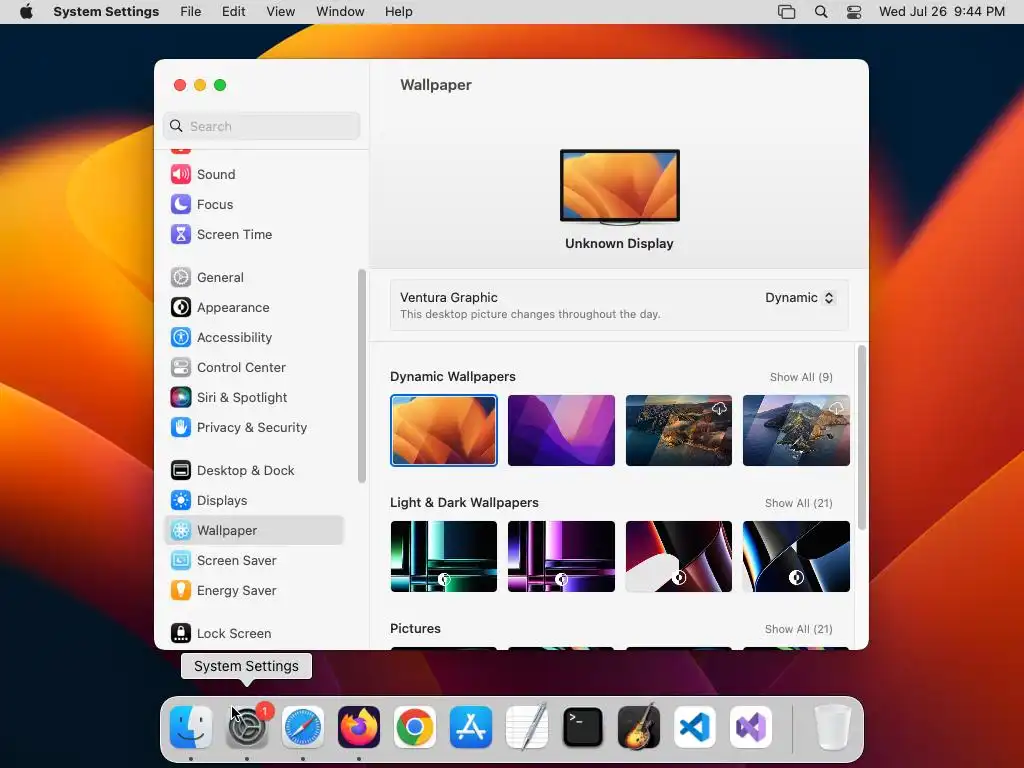Image resolution: width=1024 pixels, height=768 pixels.
Task: Open date and time in menu bar
Action: [942, 12]
